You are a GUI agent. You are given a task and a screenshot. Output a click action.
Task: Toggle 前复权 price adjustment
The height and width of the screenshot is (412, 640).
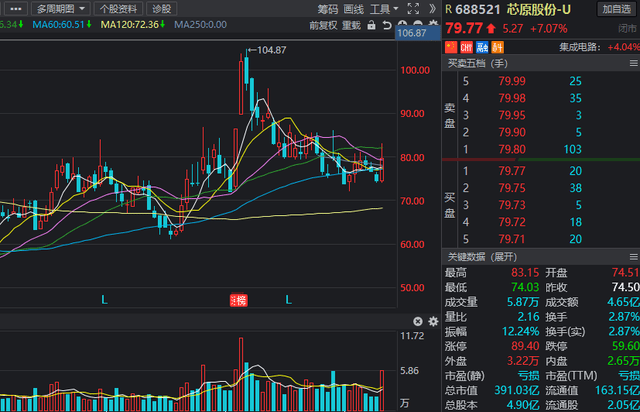click(323, 25)
